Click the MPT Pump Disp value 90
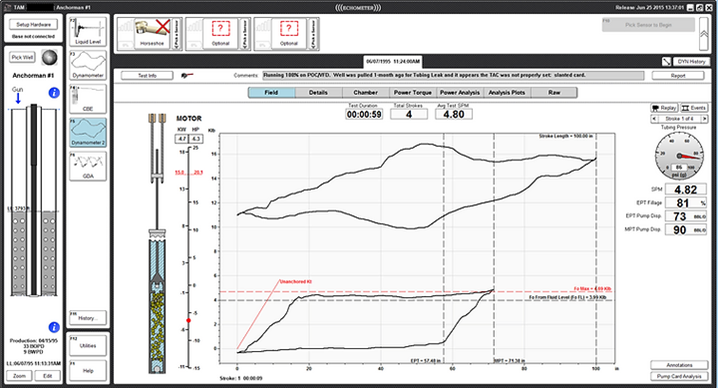718x388 pixels. (x=685, y=230)
